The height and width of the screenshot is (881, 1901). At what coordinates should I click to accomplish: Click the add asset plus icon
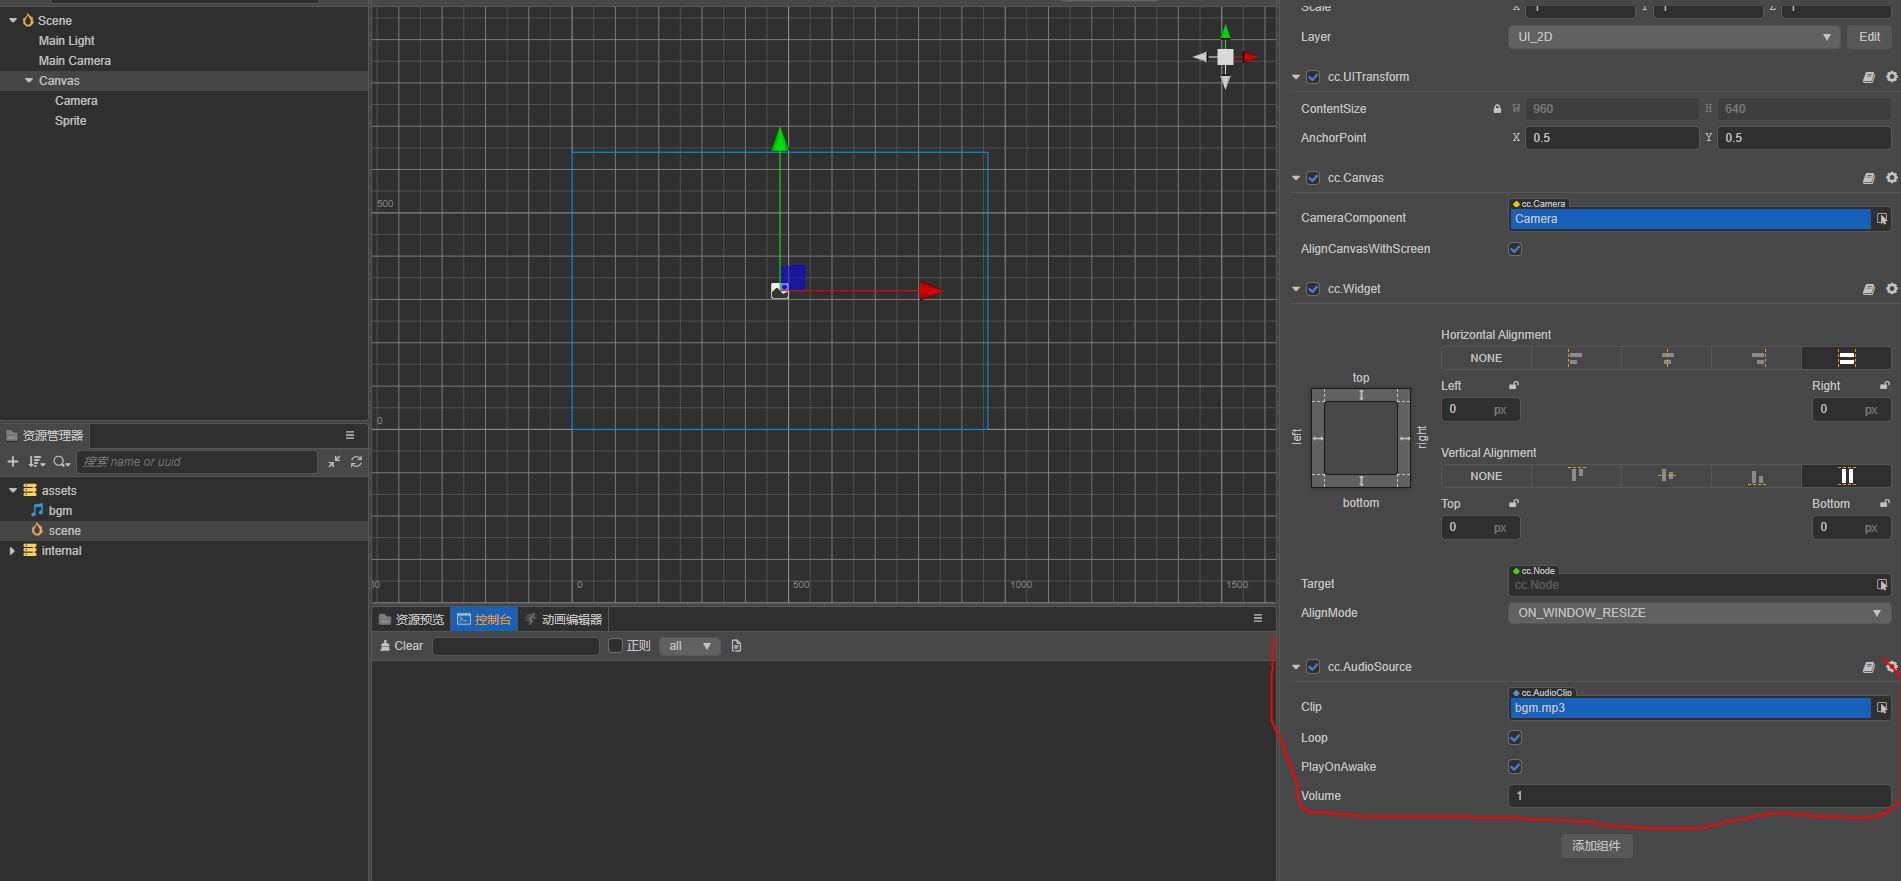(13, 462)
